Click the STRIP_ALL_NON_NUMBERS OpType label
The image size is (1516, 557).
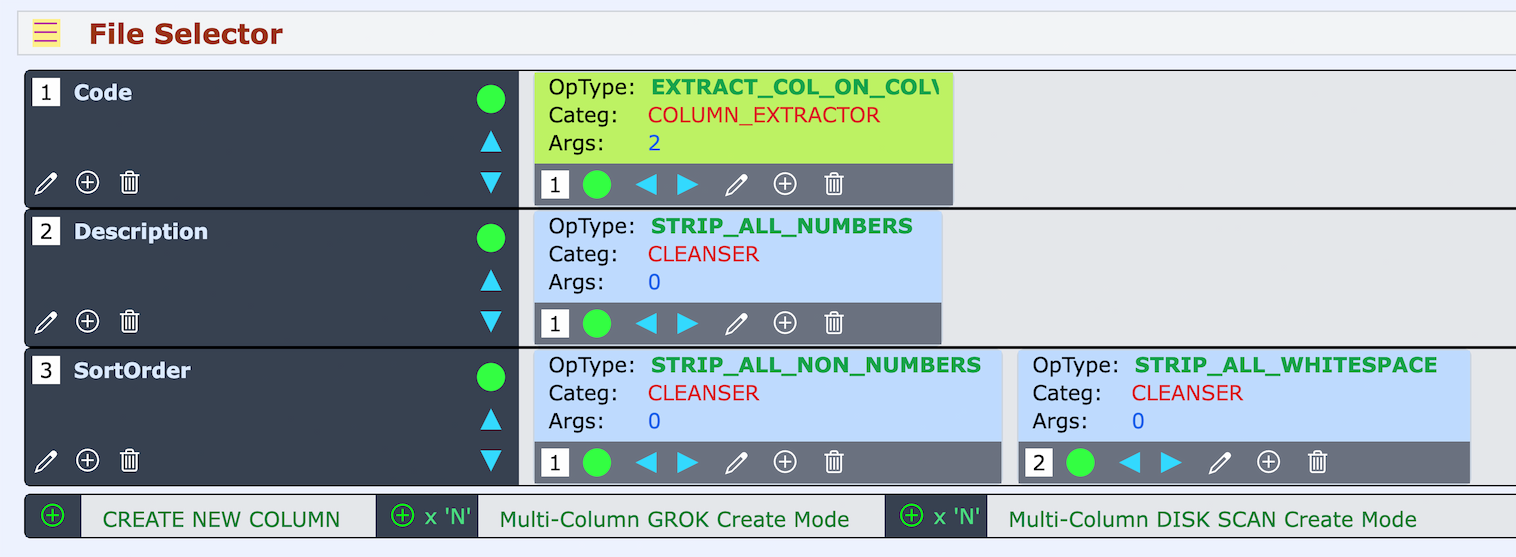click(x=816, y=365)
